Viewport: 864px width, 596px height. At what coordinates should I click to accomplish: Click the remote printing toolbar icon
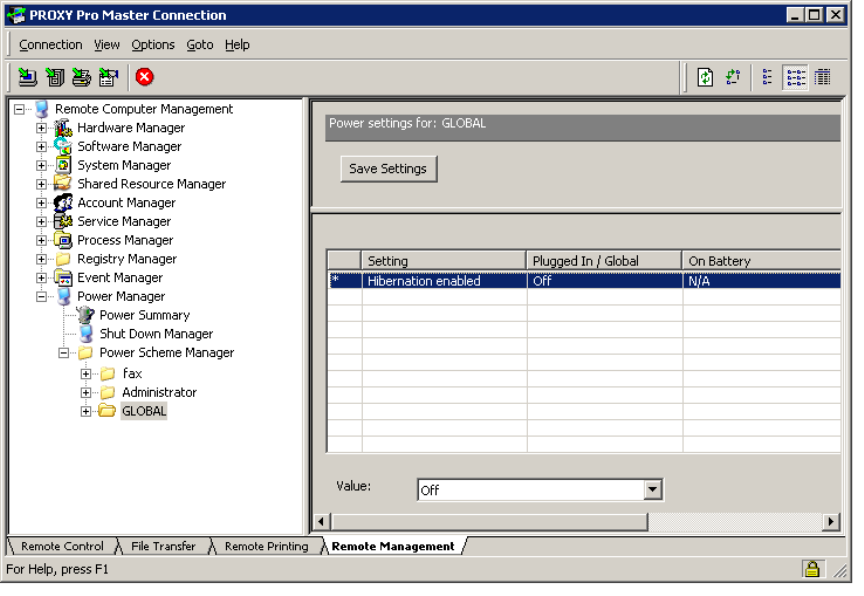82,77
